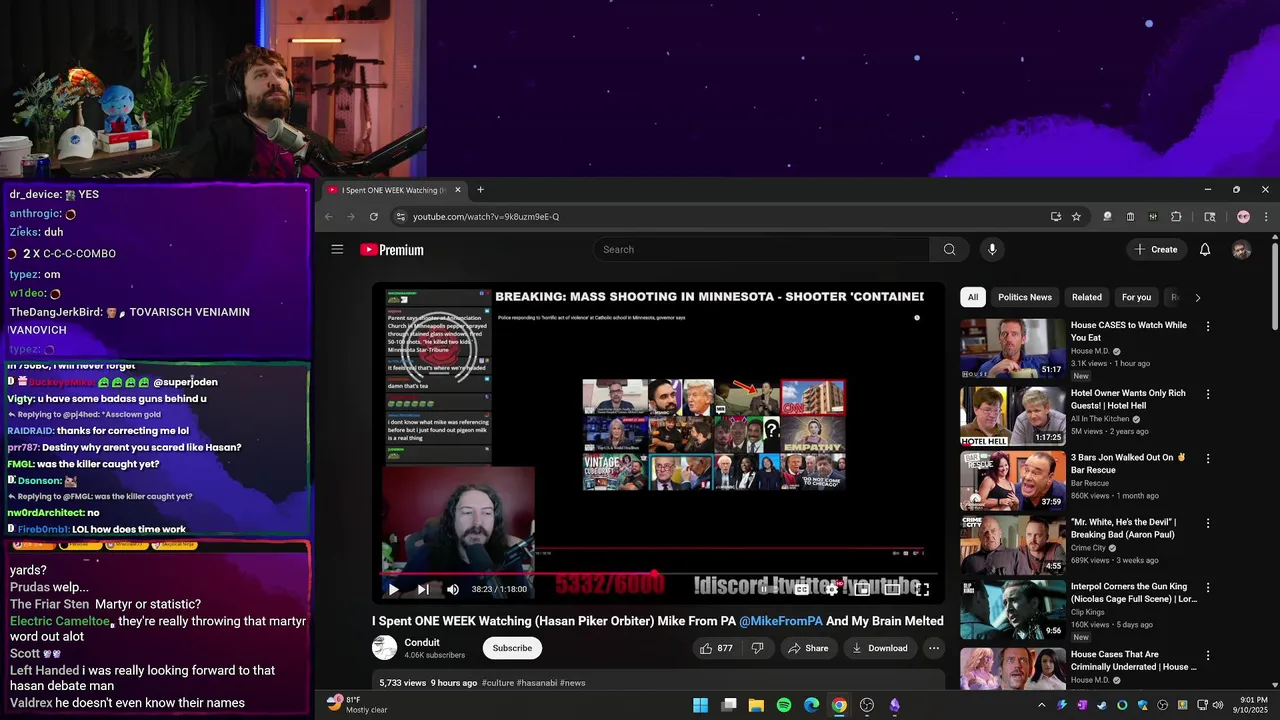Close the I Spent ONE WEEK tab
This screenshot has height=720, width=1280.
pos(458,190)
